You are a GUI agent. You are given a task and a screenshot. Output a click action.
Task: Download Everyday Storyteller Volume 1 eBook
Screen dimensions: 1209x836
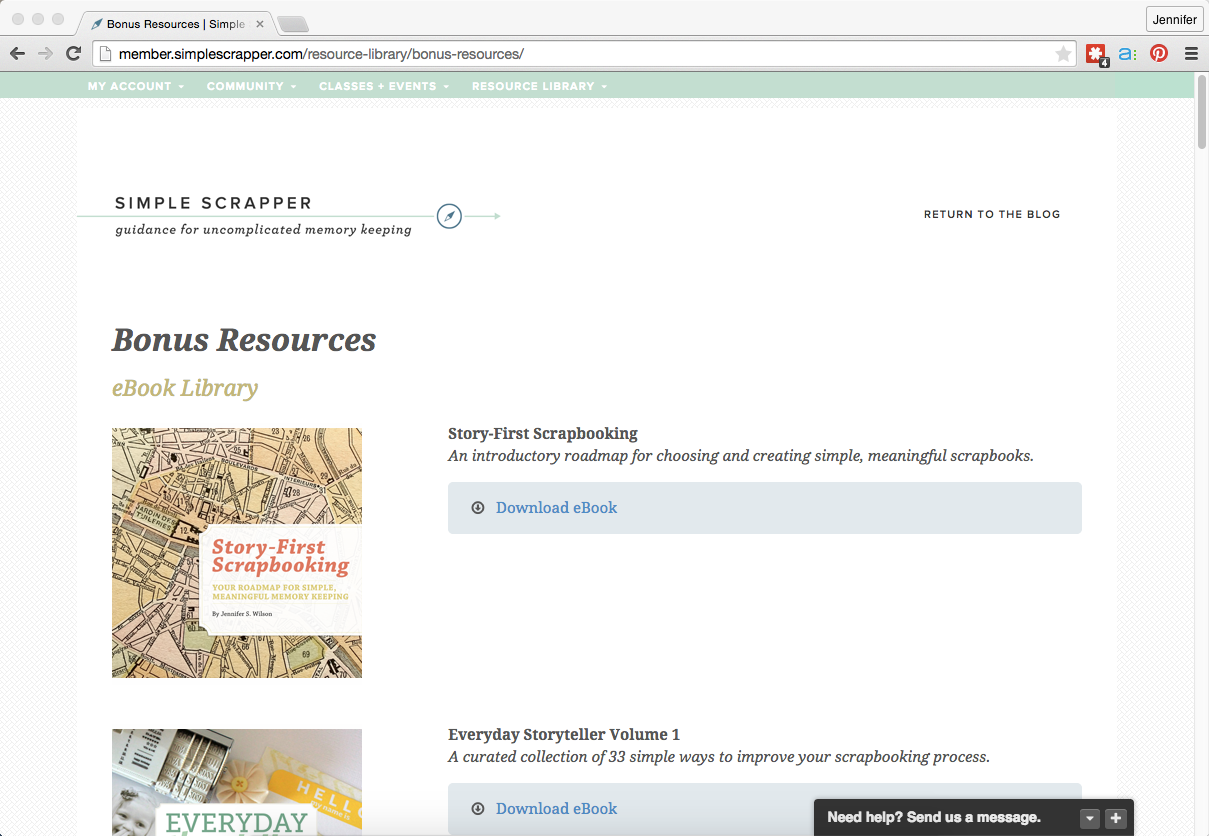pos(556,808)
